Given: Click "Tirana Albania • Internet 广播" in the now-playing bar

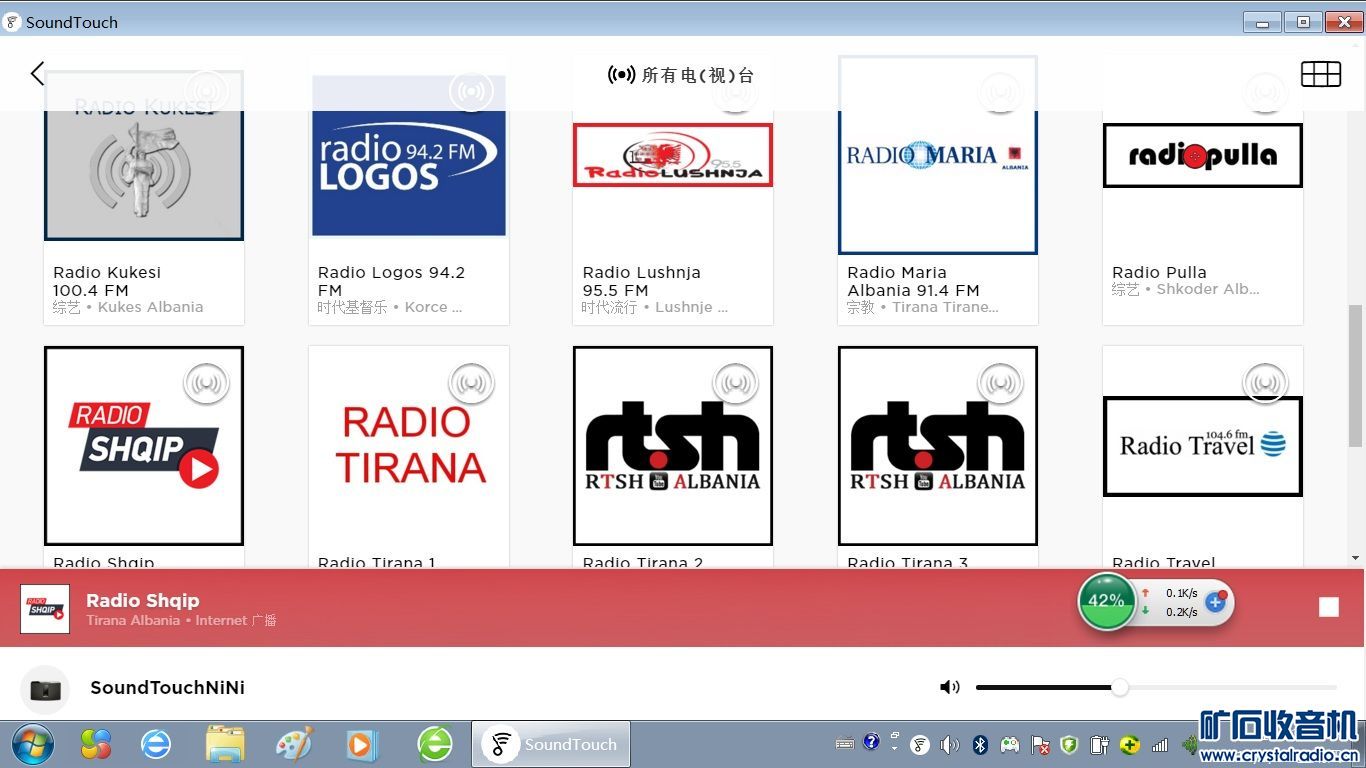Looking at the screenshot, I should click(x=181, y=620).
